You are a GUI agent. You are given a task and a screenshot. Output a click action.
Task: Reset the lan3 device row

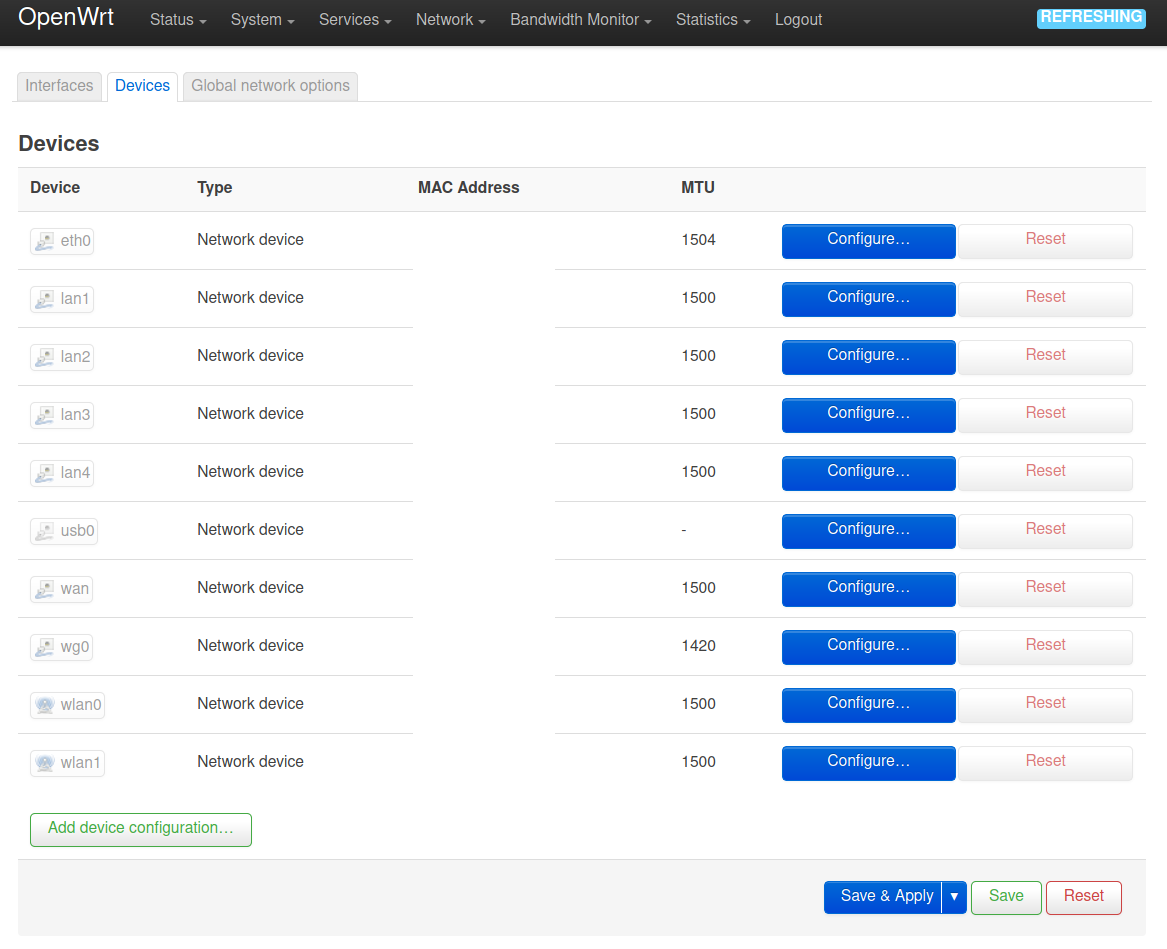[1046, 415]
